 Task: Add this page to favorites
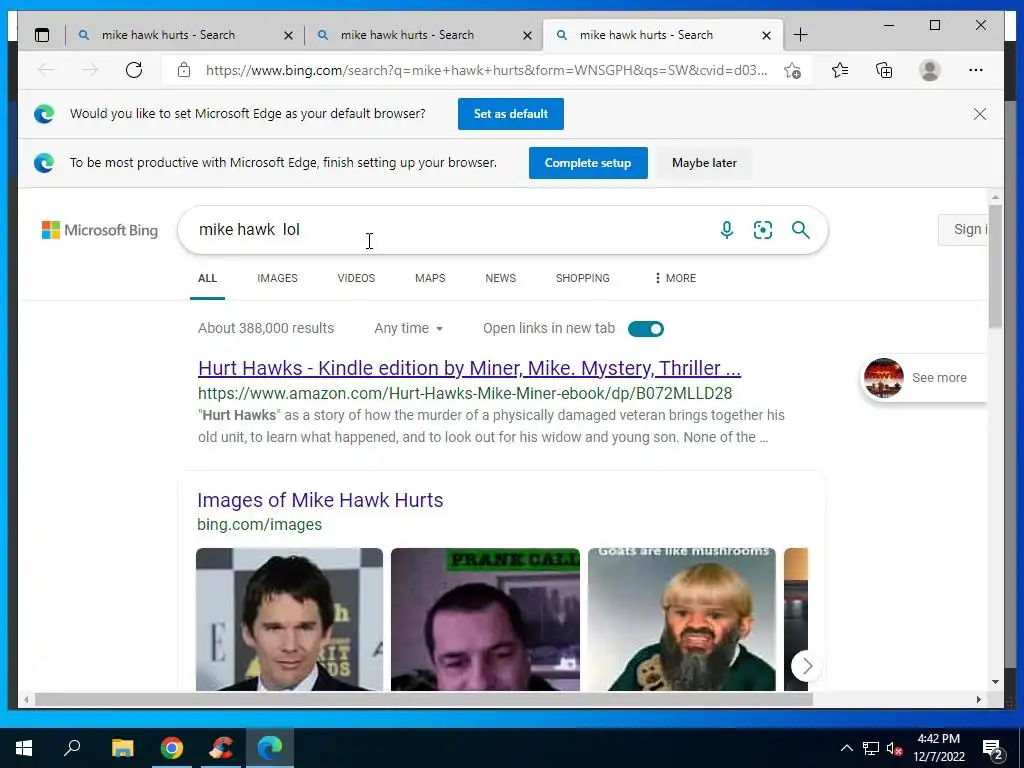click(792, 71)
